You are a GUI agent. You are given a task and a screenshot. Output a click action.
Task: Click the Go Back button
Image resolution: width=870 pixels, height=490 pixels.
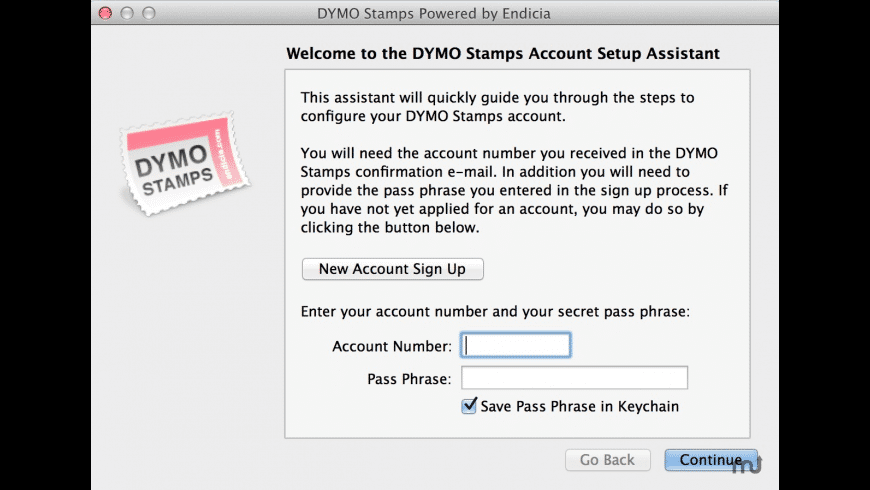pyautogui.click(x=607, y=460)
